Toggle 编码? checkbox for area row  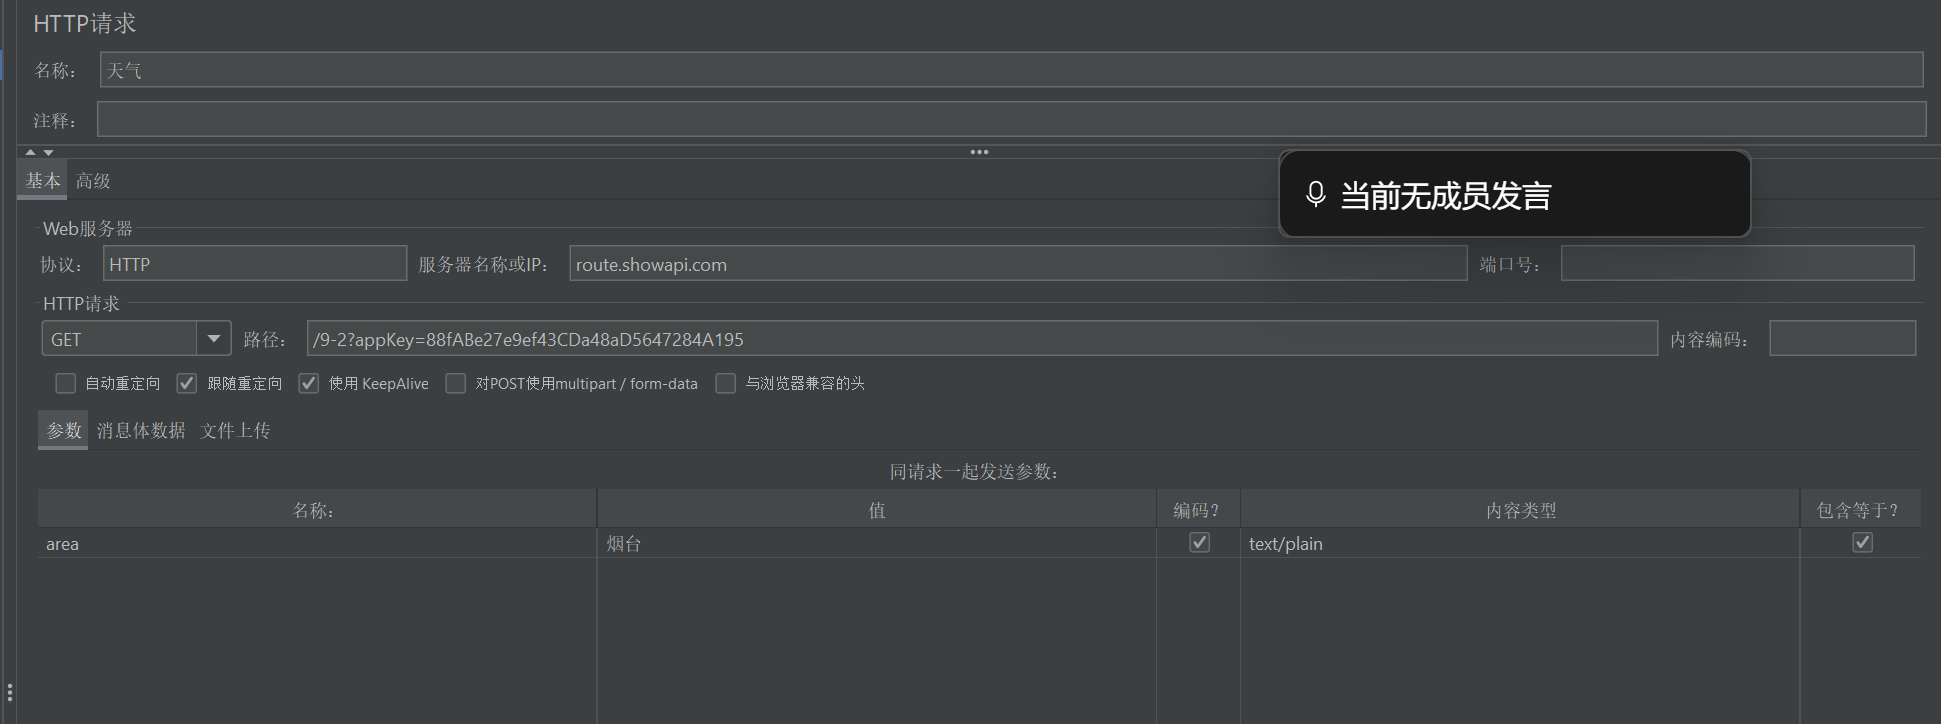pyautogui.click(x=1200, y=542)
